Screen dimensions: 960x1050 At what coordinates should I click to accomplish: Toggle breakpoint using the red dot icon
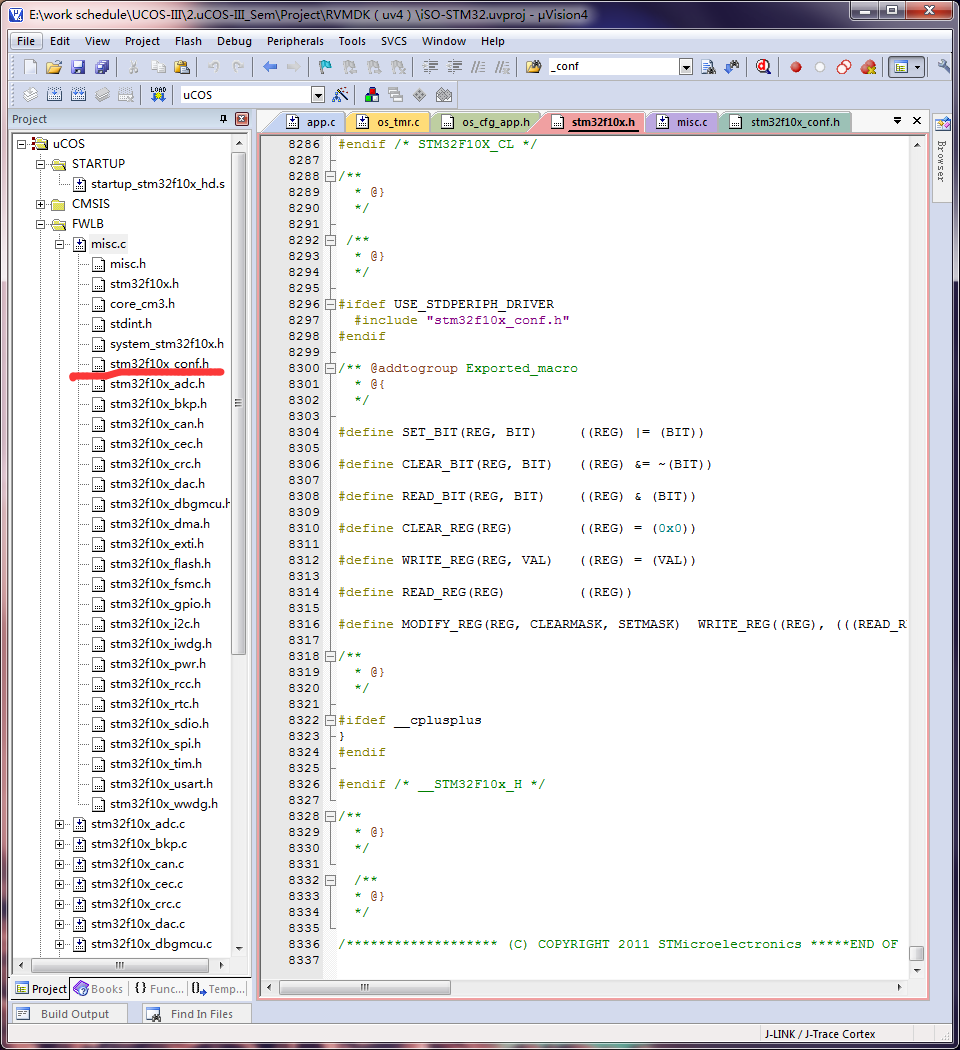[x=796, y=67]
